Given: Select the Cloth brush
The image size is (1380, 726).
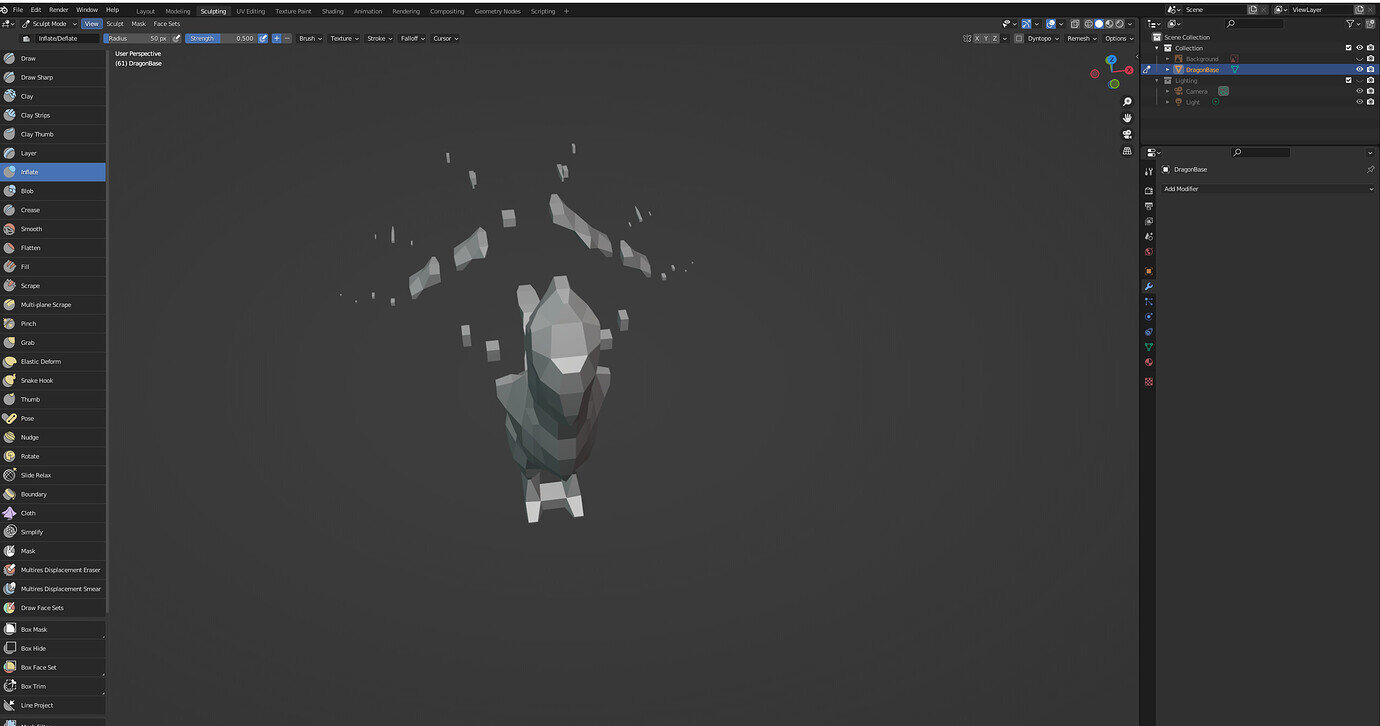Looking at the screenshot, I should [x=53, y=513].
